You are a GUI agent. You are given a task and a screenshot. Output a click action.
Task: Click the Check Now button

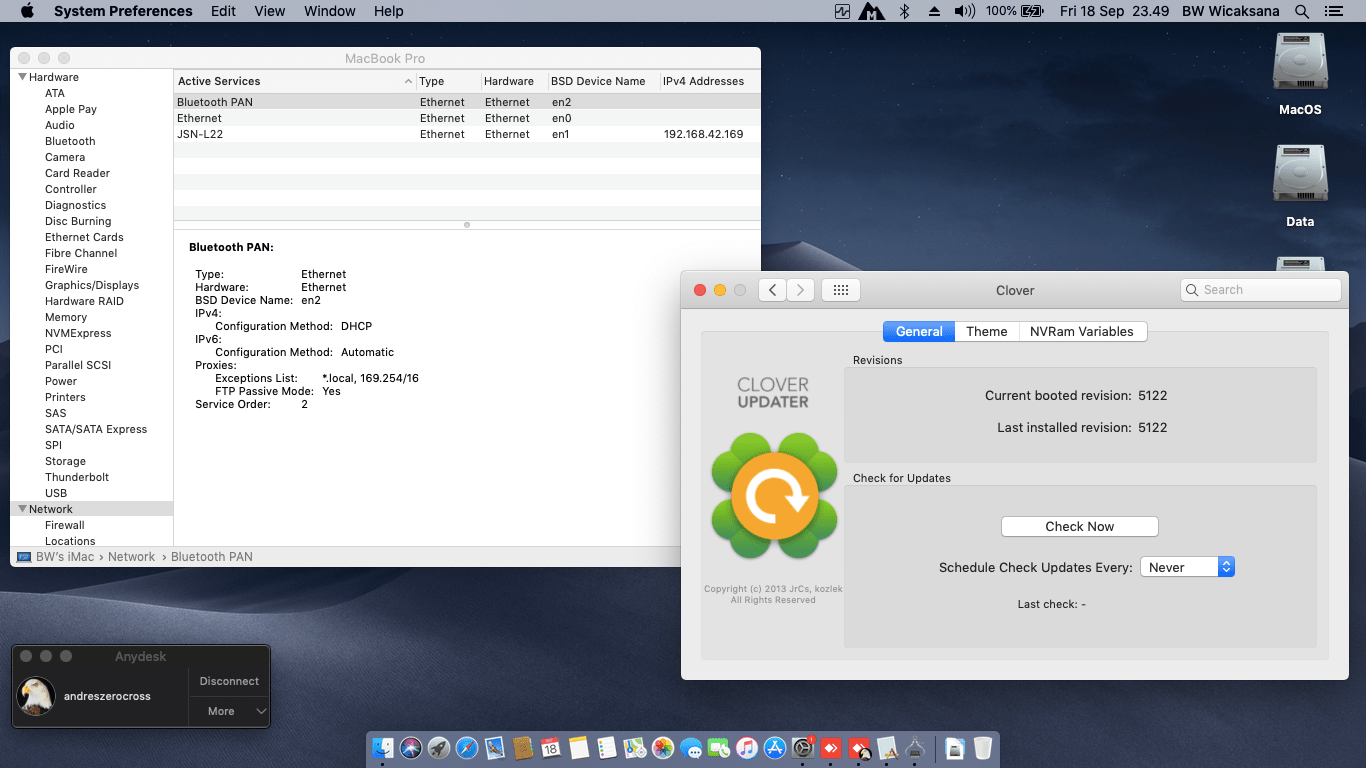pos(1079,526)
